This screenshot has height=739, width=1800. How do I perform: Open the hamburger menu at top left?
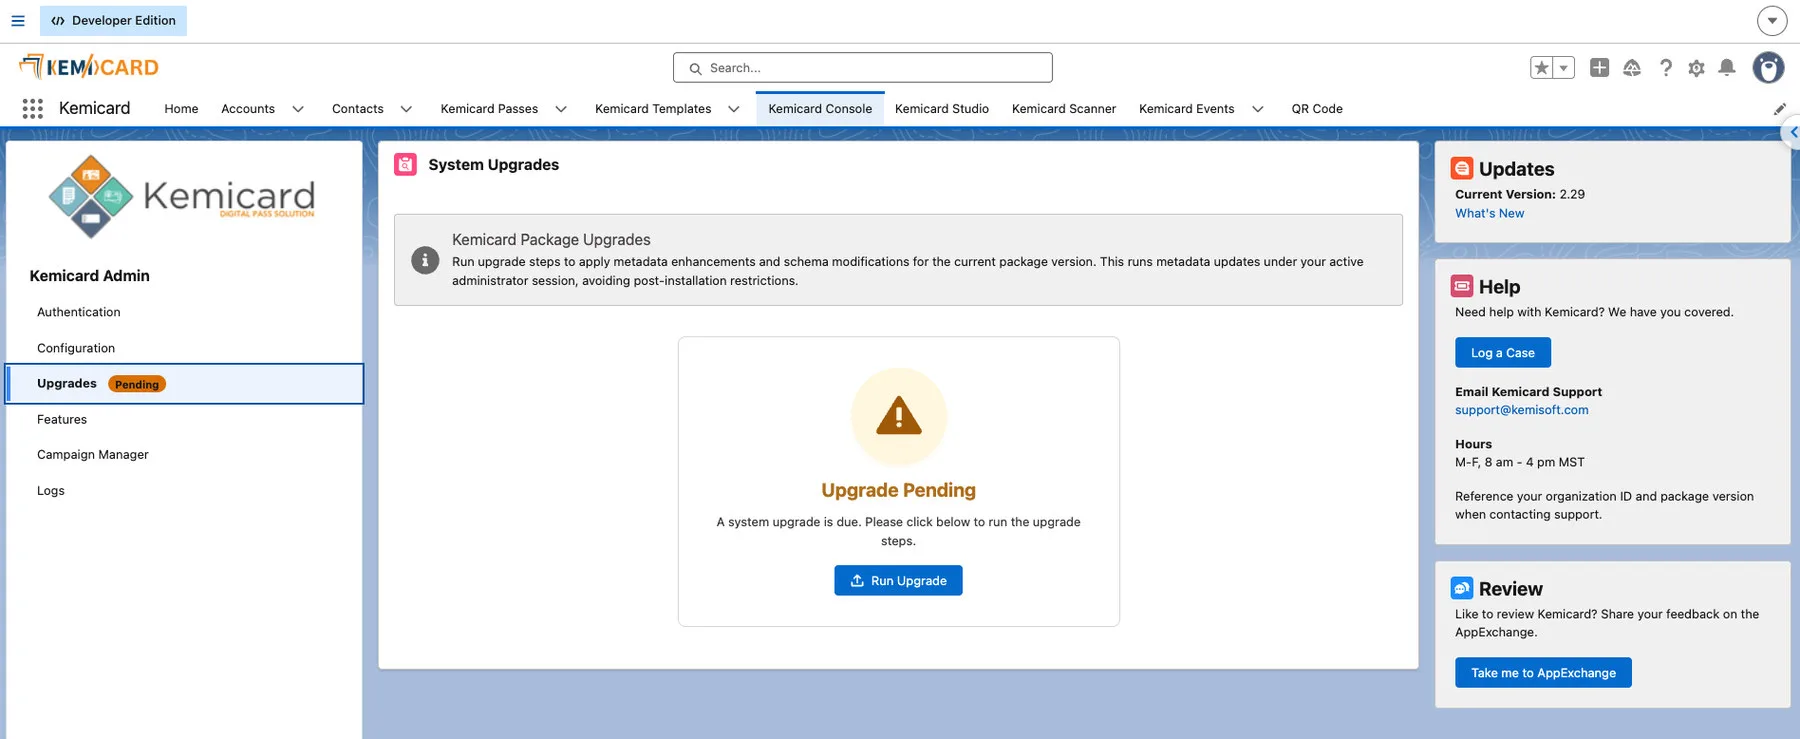tap(18, 20)
